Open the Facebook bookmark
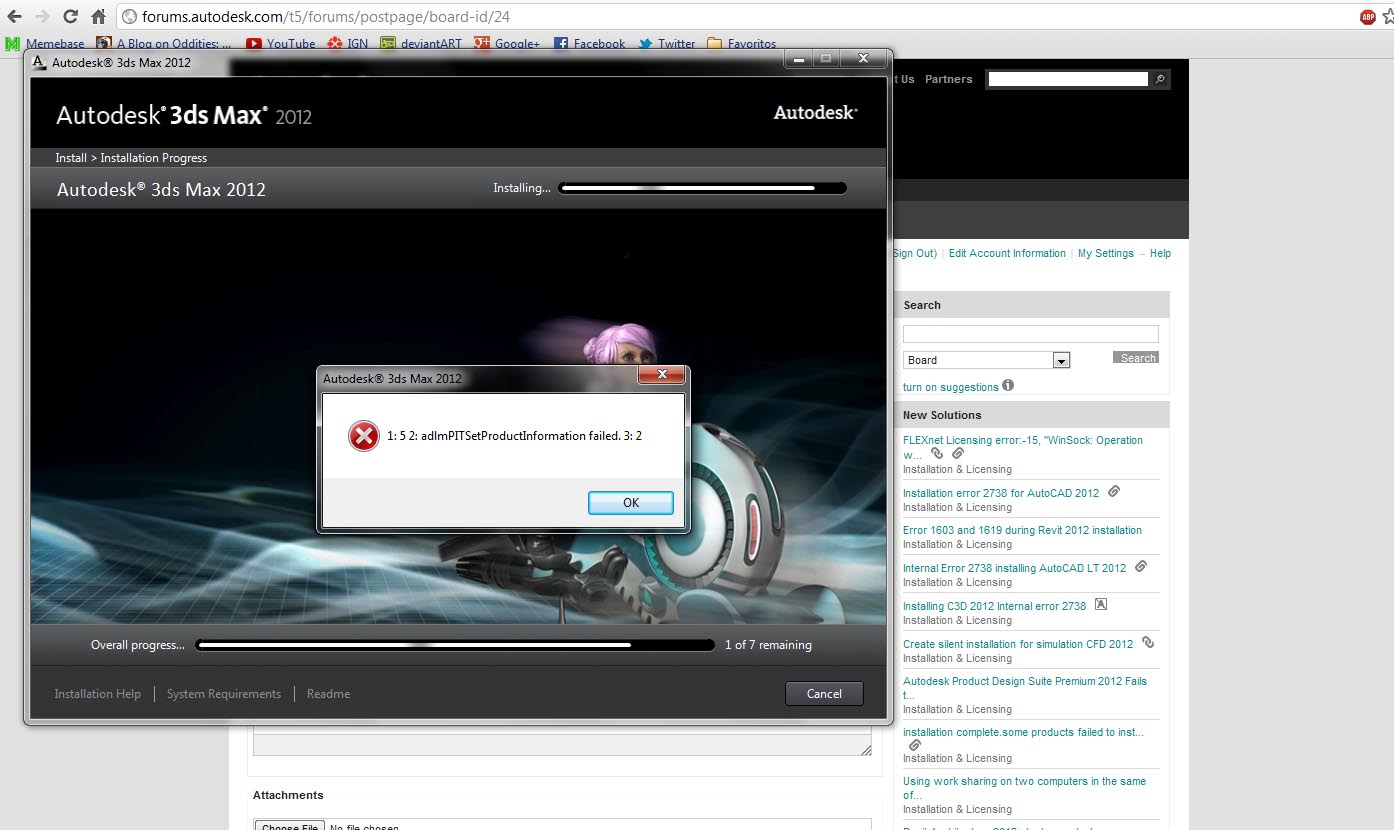 [x=589, y=44]
